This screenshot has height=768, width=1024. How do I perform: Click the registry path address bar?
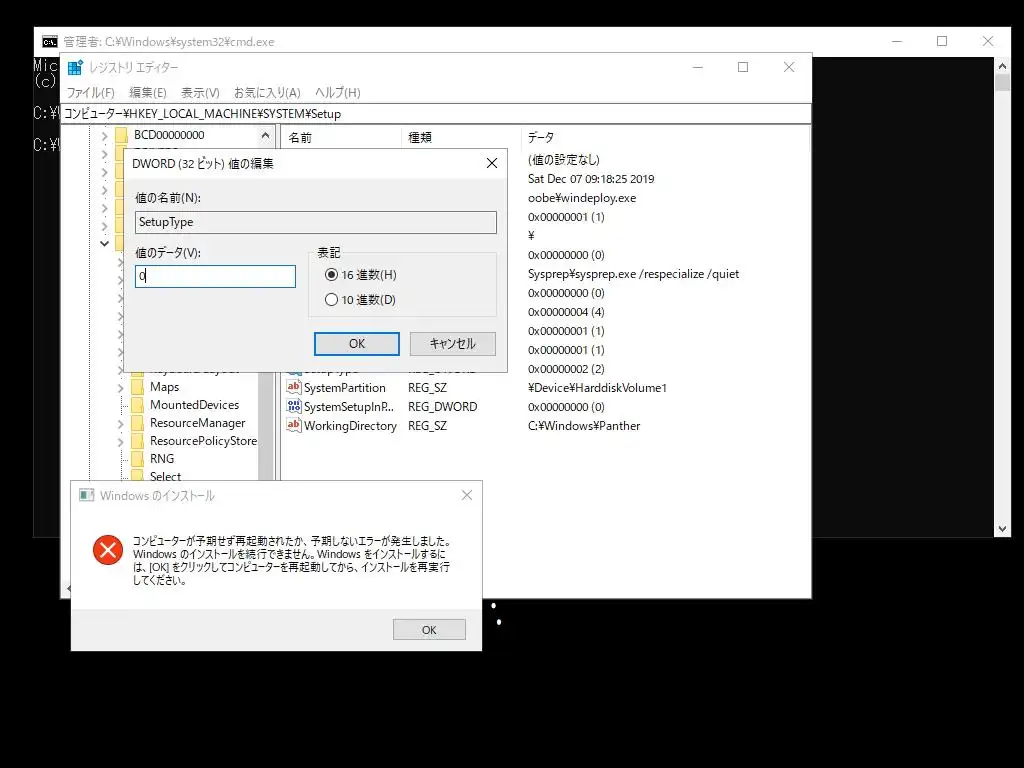(436, 114)
